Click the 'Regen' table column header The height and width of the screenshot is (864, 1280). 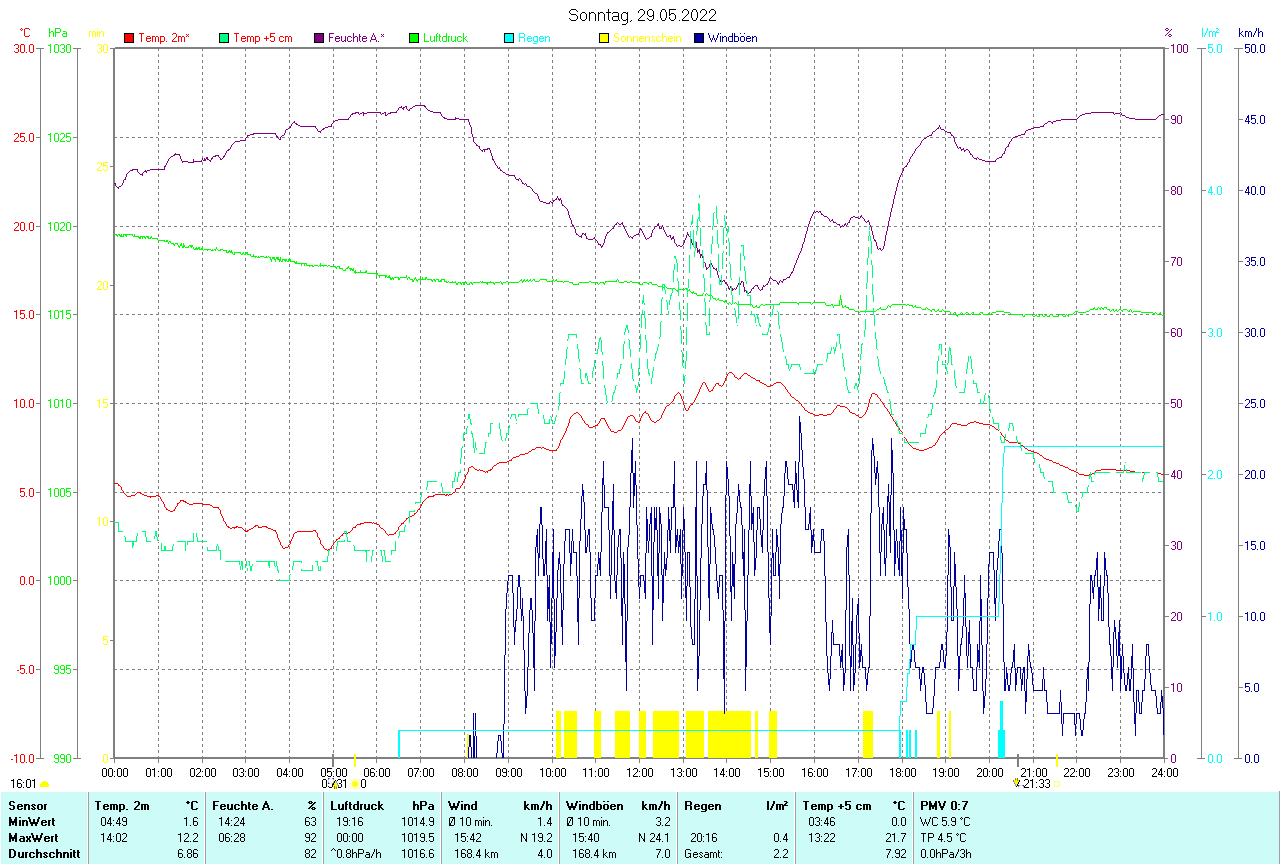pyautogui.click(x=702, y=806)
